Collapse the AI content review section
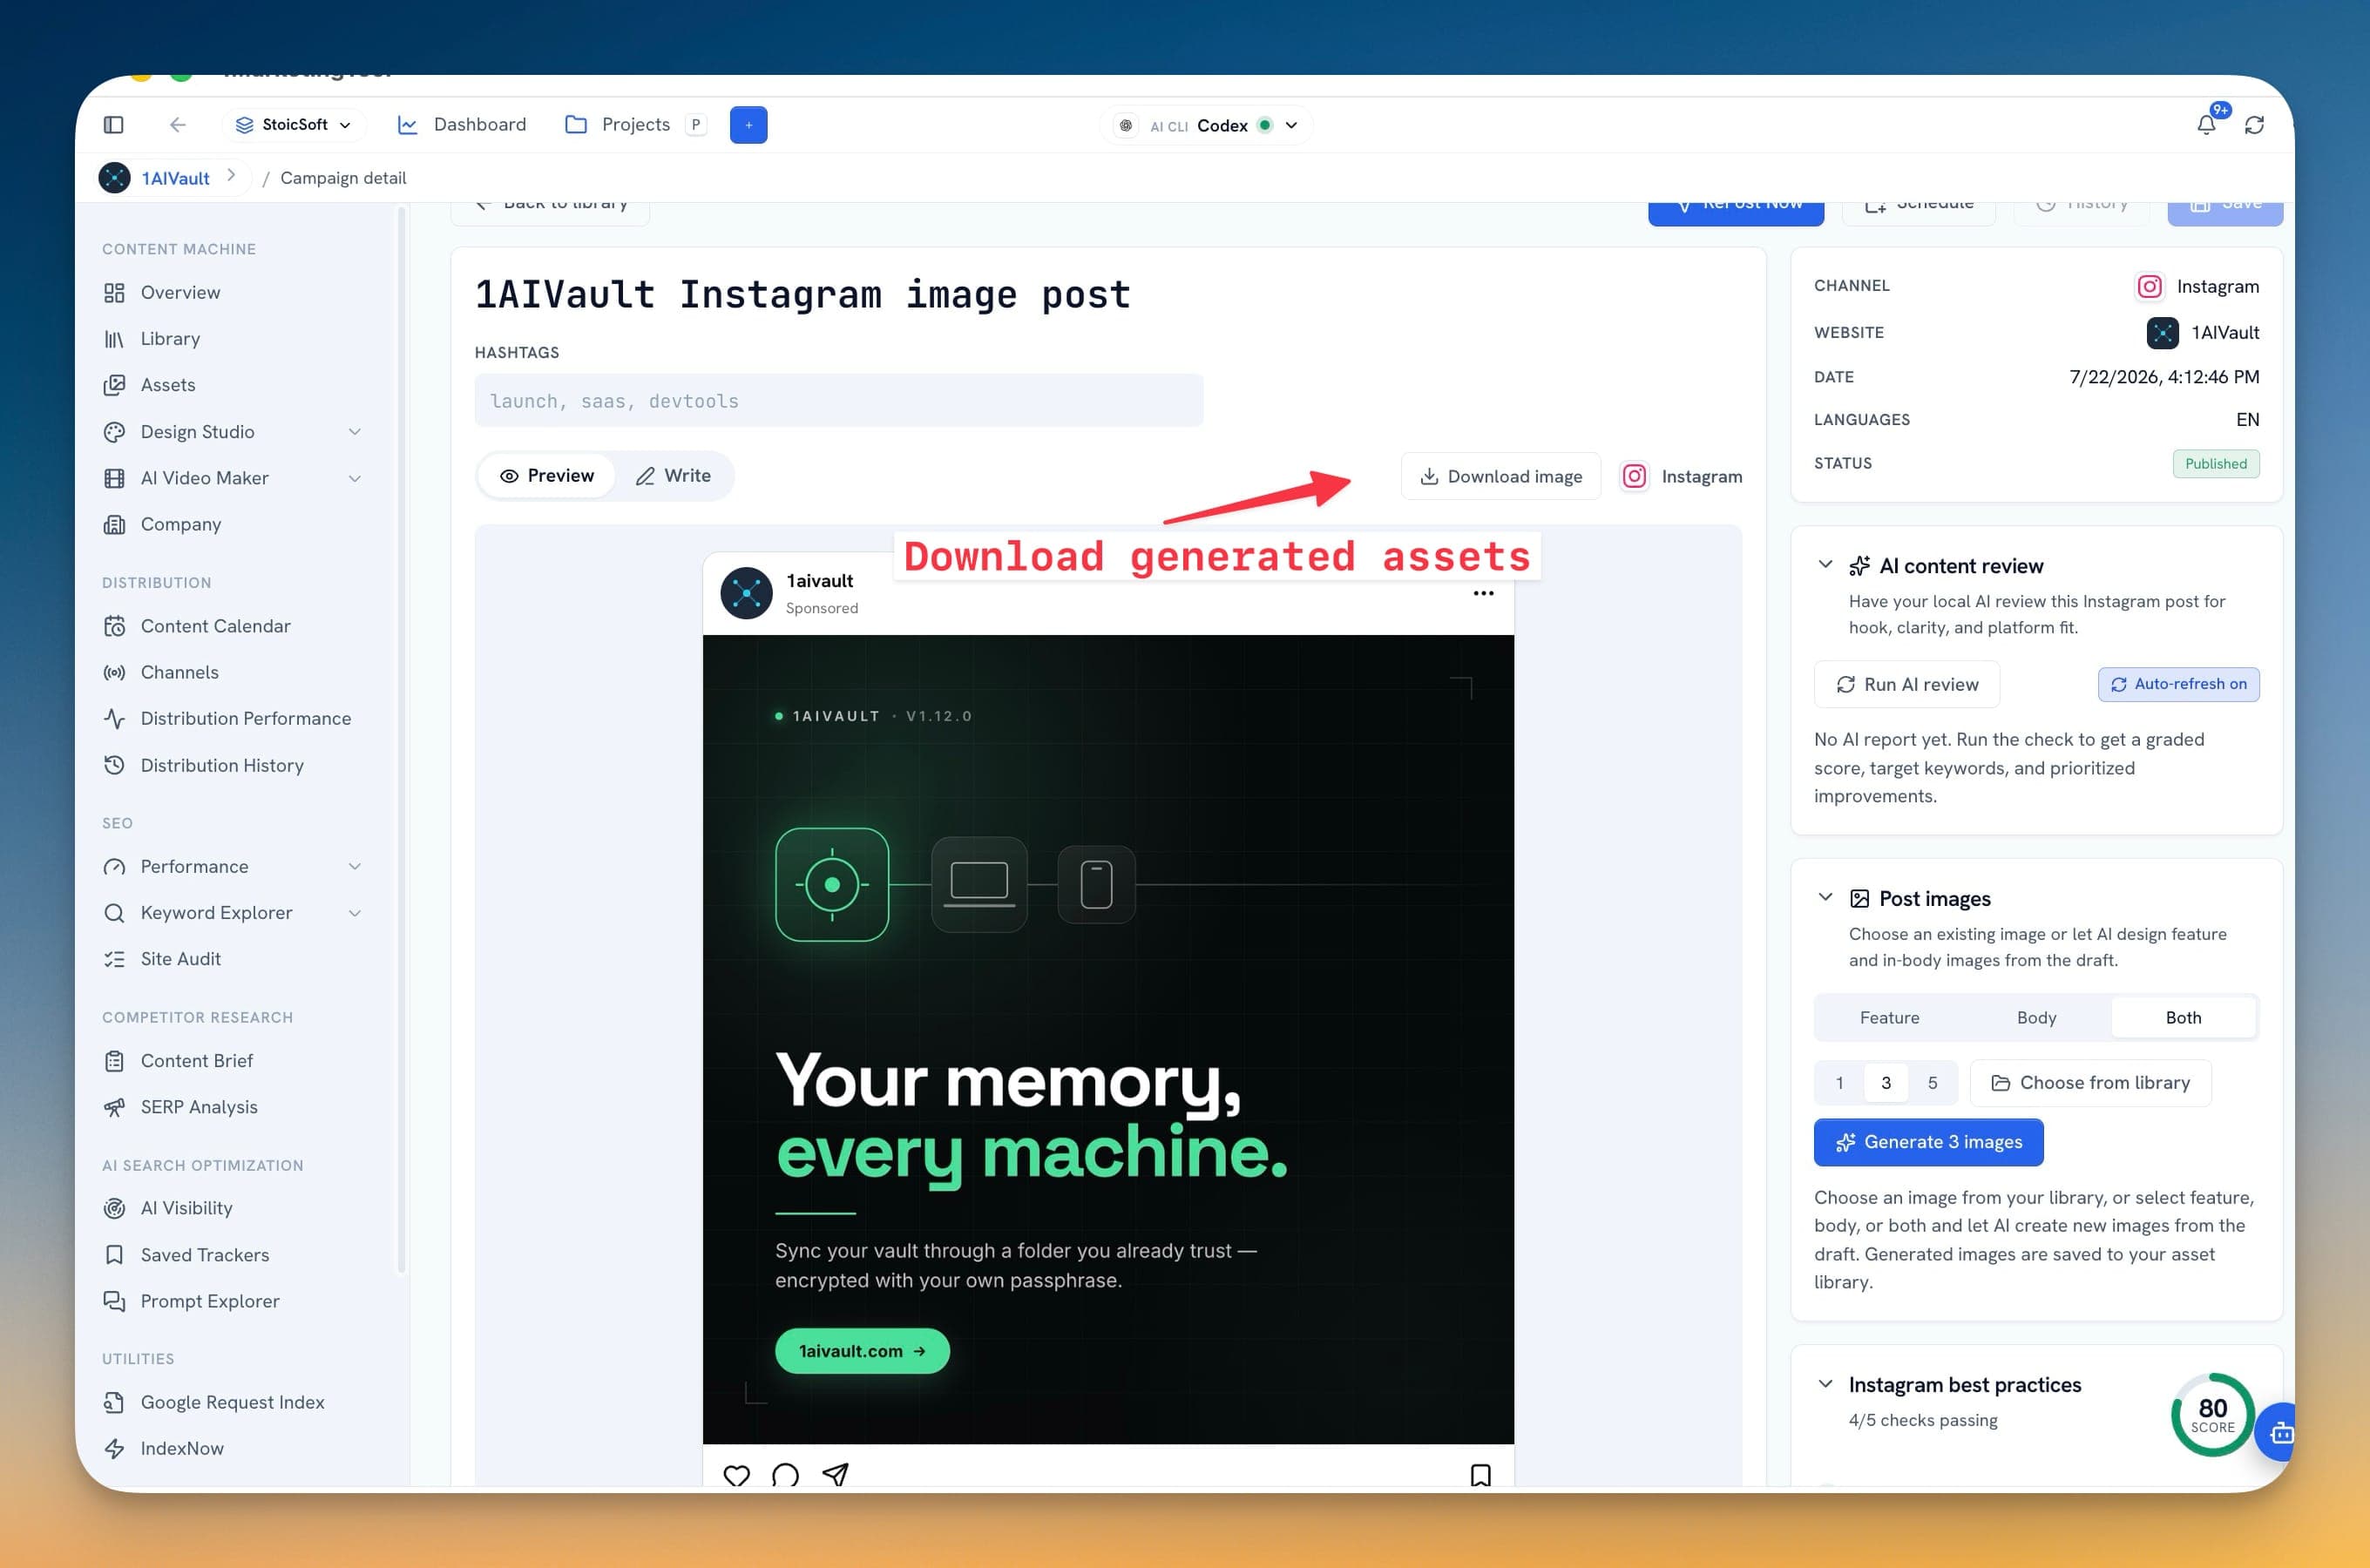 tap(1825, 565)
